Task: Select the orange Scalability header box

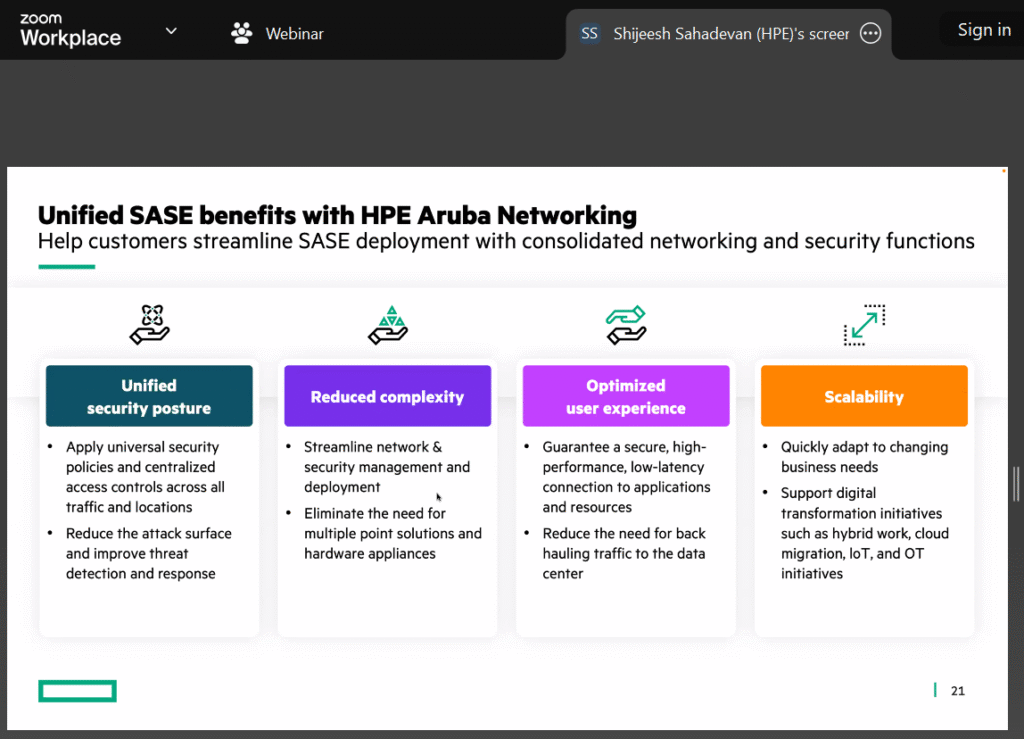Action: click(x=864, y=396)
